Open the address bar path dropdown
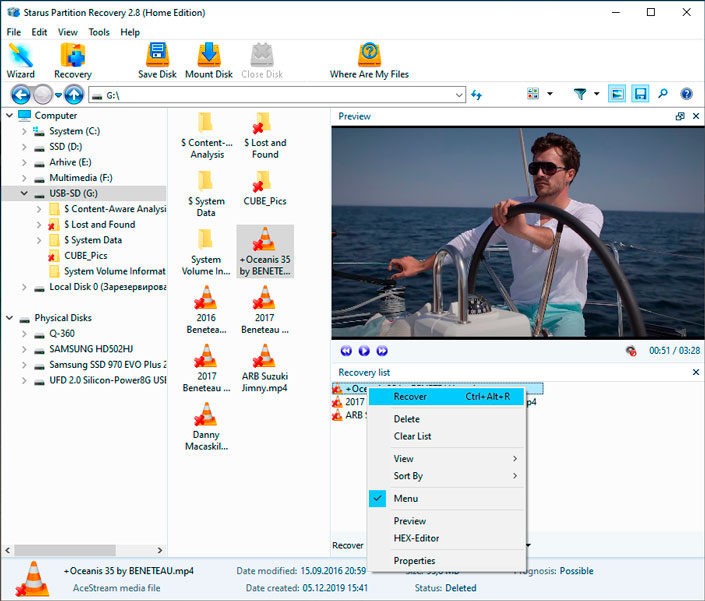Viewport: 705px width, 601px height. (x=459, y=95)
